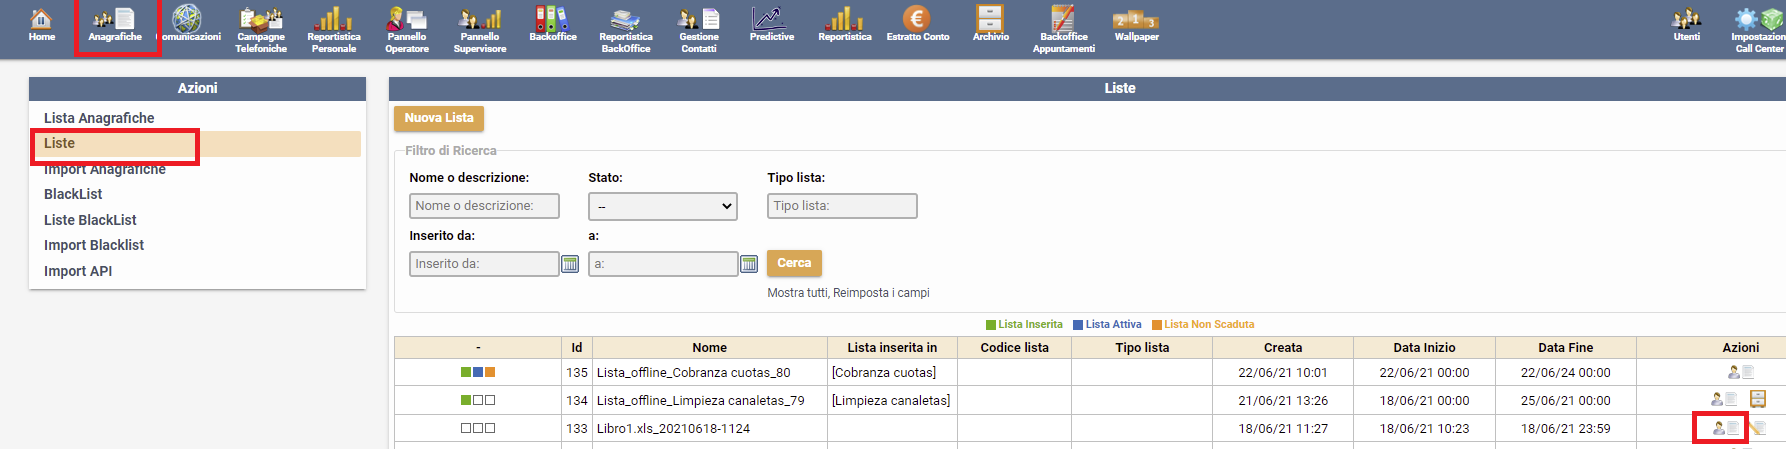This screenshot has width=1786, height=449.
Task: Select Import Blacklist in Azioni menu
Action: coord(94,245)
